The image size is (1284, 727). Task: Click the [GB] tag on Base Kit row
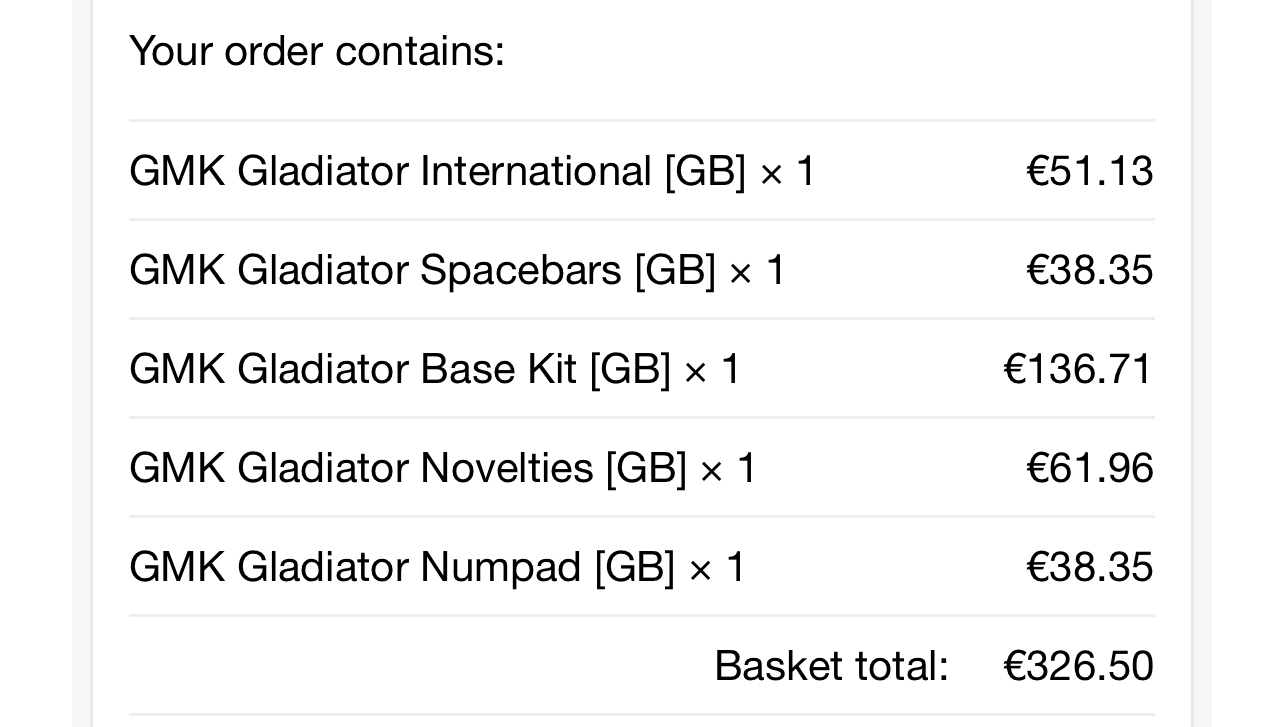[x=630, y=369]
